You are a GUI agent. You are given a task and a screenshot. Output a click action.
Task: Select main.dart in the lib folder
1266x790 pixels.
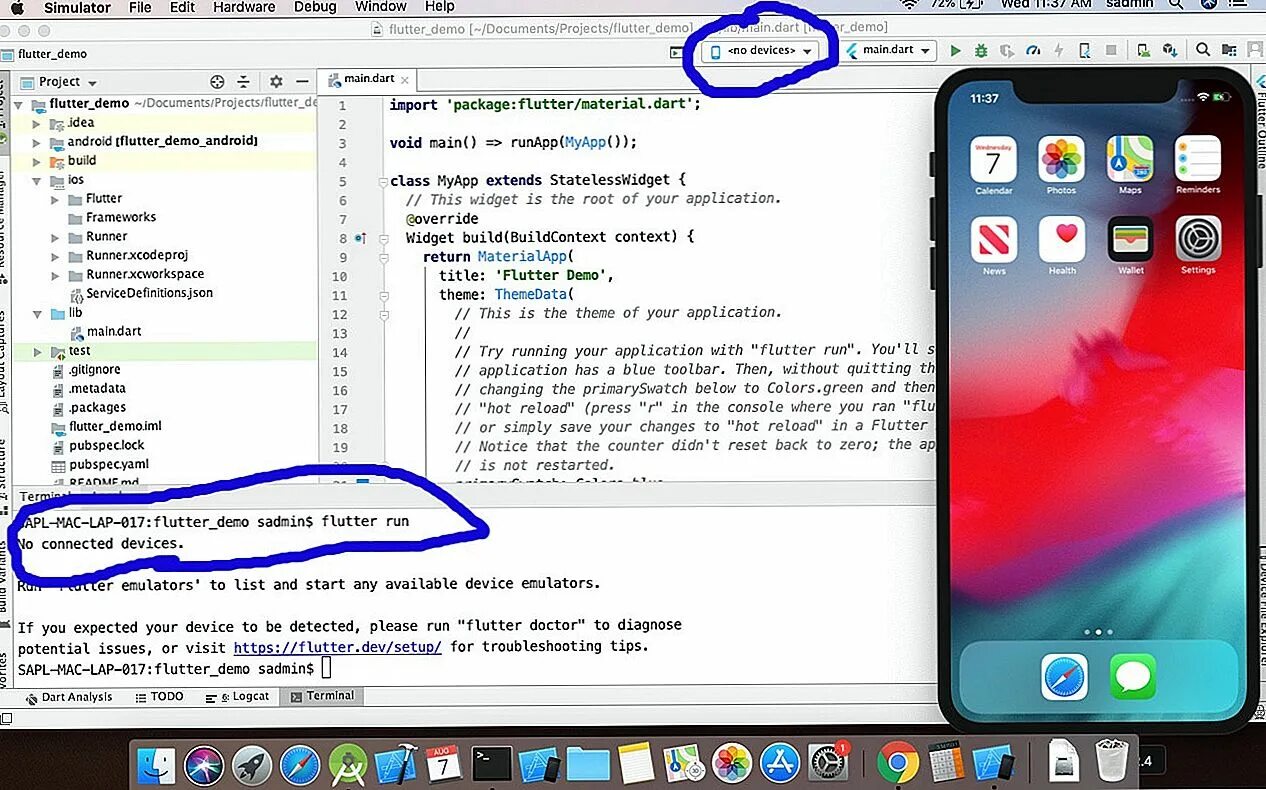tap(113, 332)
